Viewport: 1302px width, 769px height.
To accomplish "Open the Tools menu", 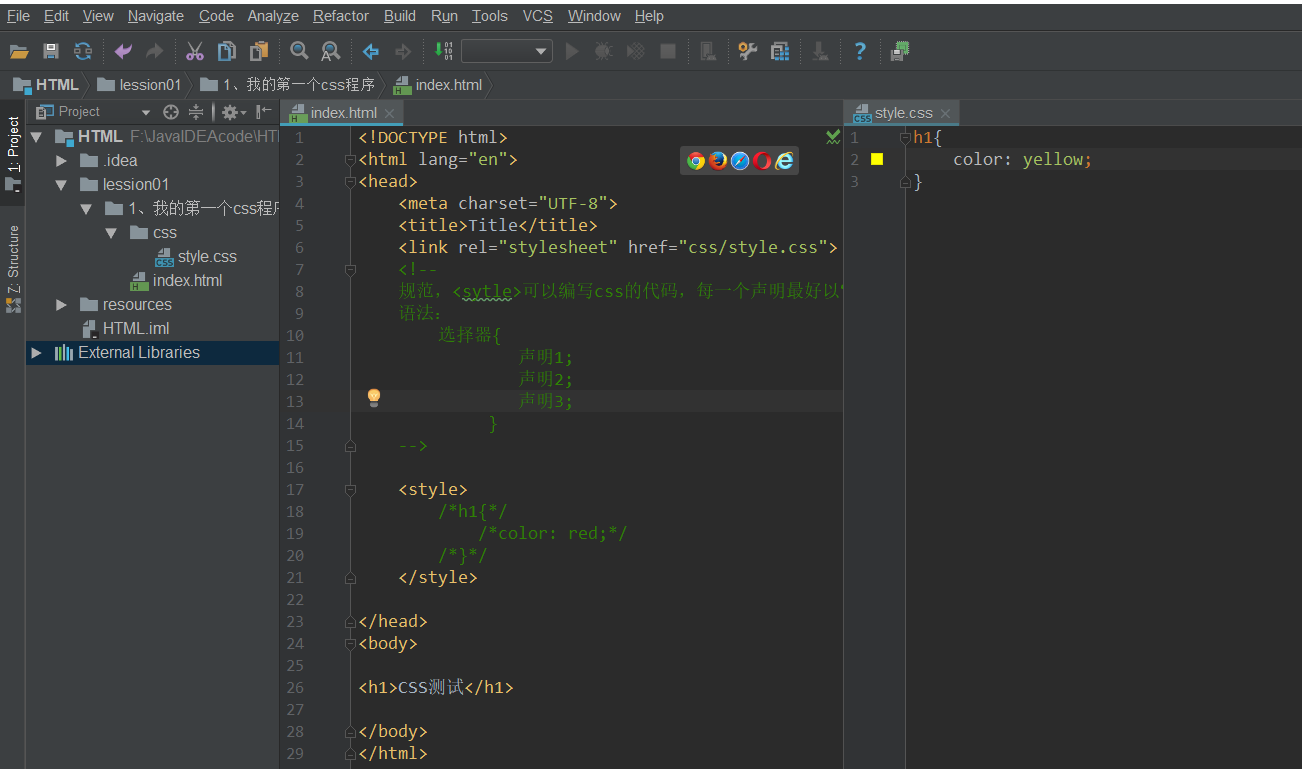I will (x=490, y=16).
